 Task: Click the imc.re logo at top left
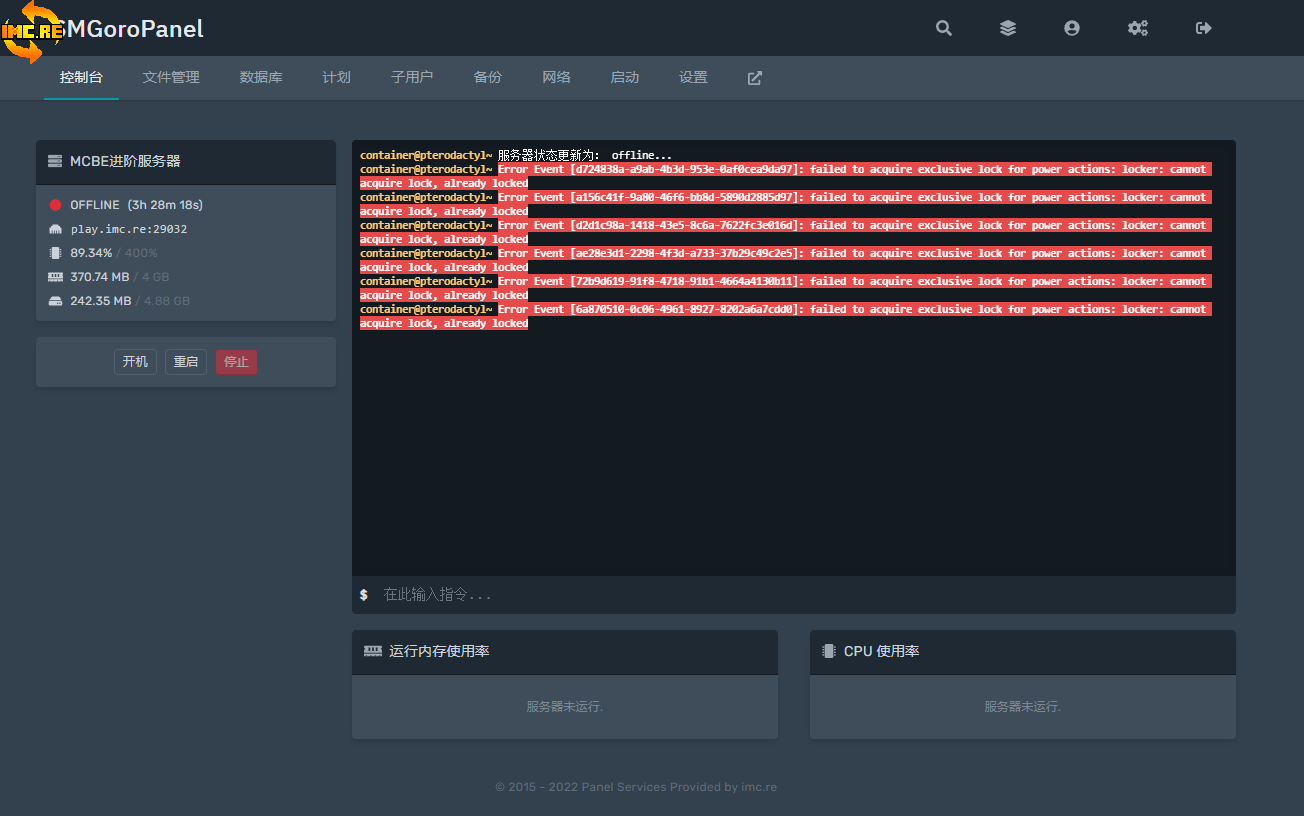tap(32, 30)
